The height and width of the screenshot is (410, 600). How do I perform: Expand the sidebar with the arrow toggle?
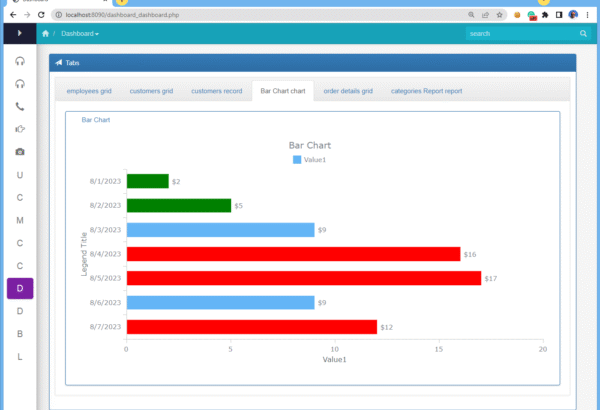[x=19, y=33]
